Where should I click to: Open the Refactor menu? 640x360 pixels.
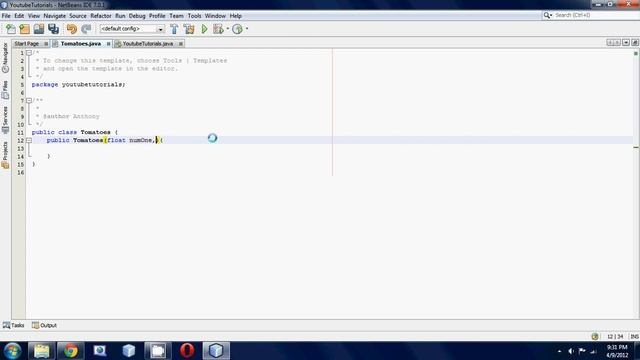coord(101,16)
